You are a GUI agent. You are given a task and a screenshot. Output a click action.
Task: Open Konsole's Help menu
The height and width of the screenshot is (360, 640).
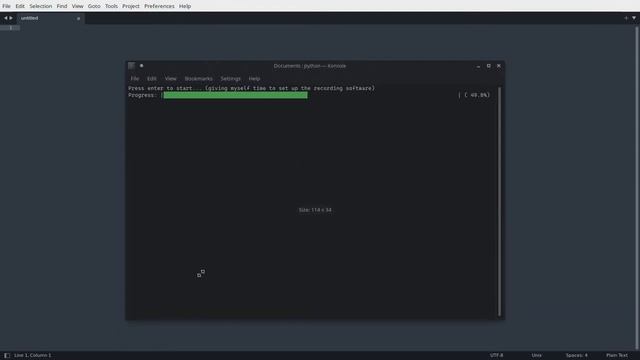pyautogui.click(x=254, y=78)
